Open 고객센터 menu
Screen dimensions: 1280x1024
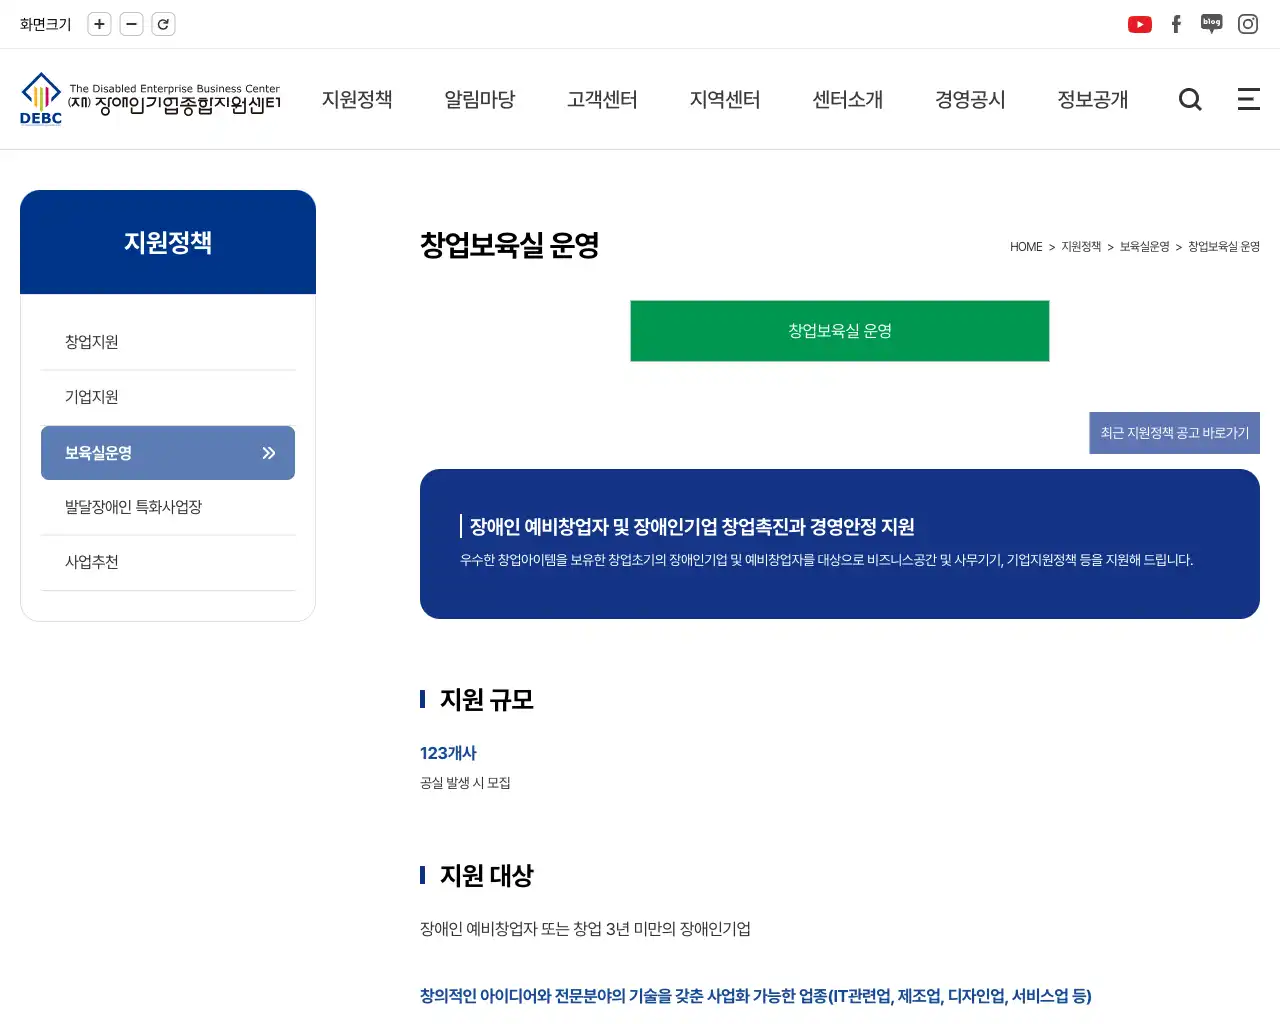click(x=602, y=99)
